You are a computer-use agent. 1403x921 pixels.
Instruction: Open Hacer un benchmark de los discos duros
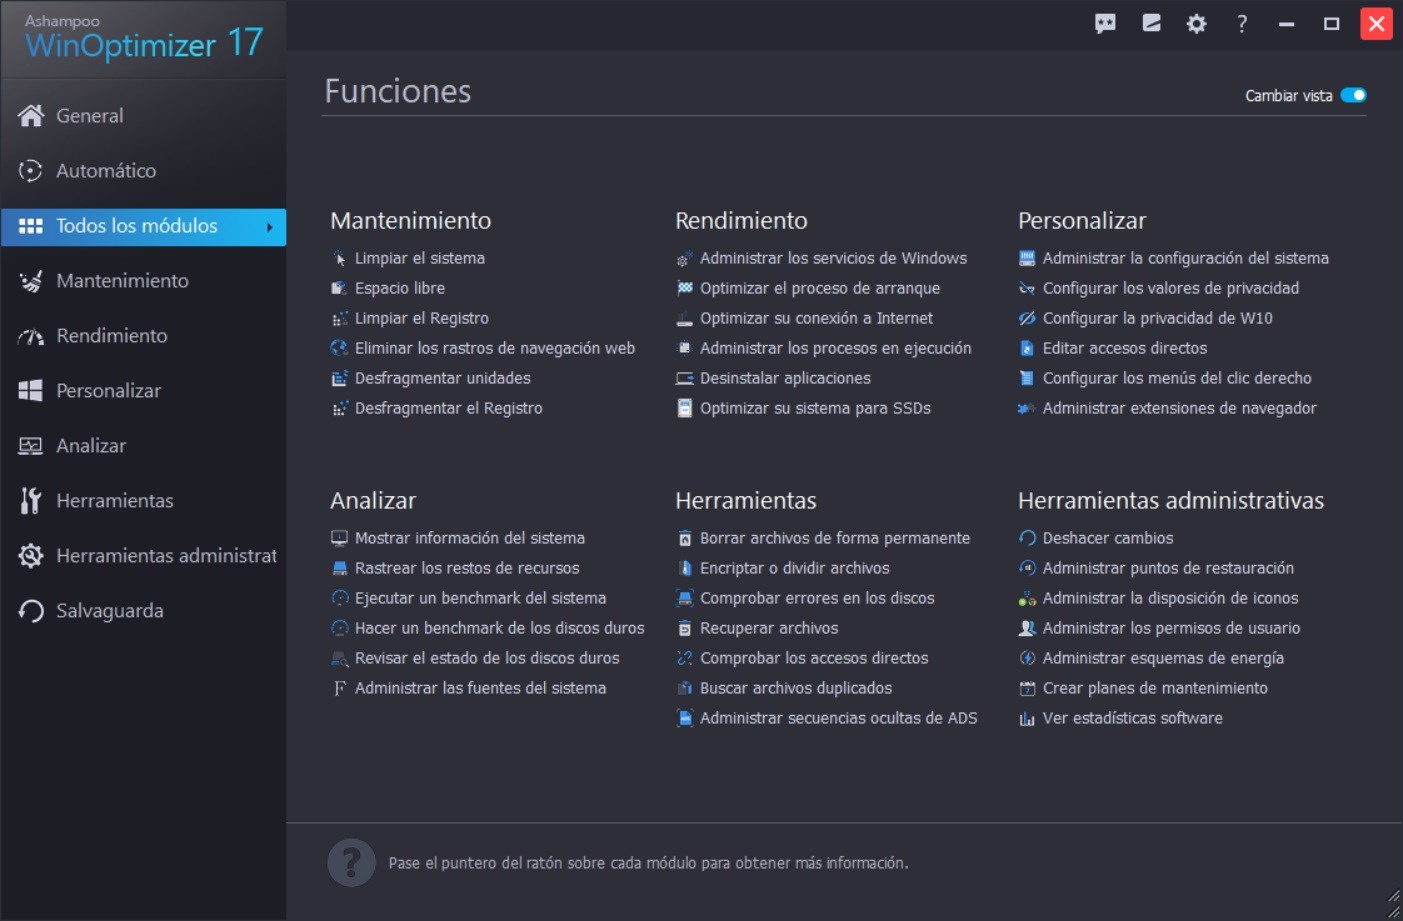(x=499, y=628)
